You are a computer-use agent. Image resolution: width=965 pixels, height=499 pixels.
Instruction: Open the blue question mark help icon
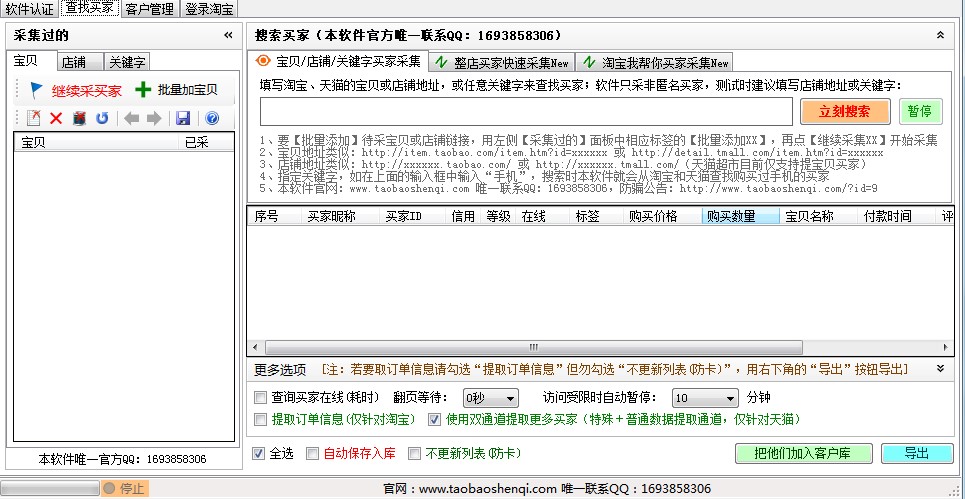[x=212, y=118]
